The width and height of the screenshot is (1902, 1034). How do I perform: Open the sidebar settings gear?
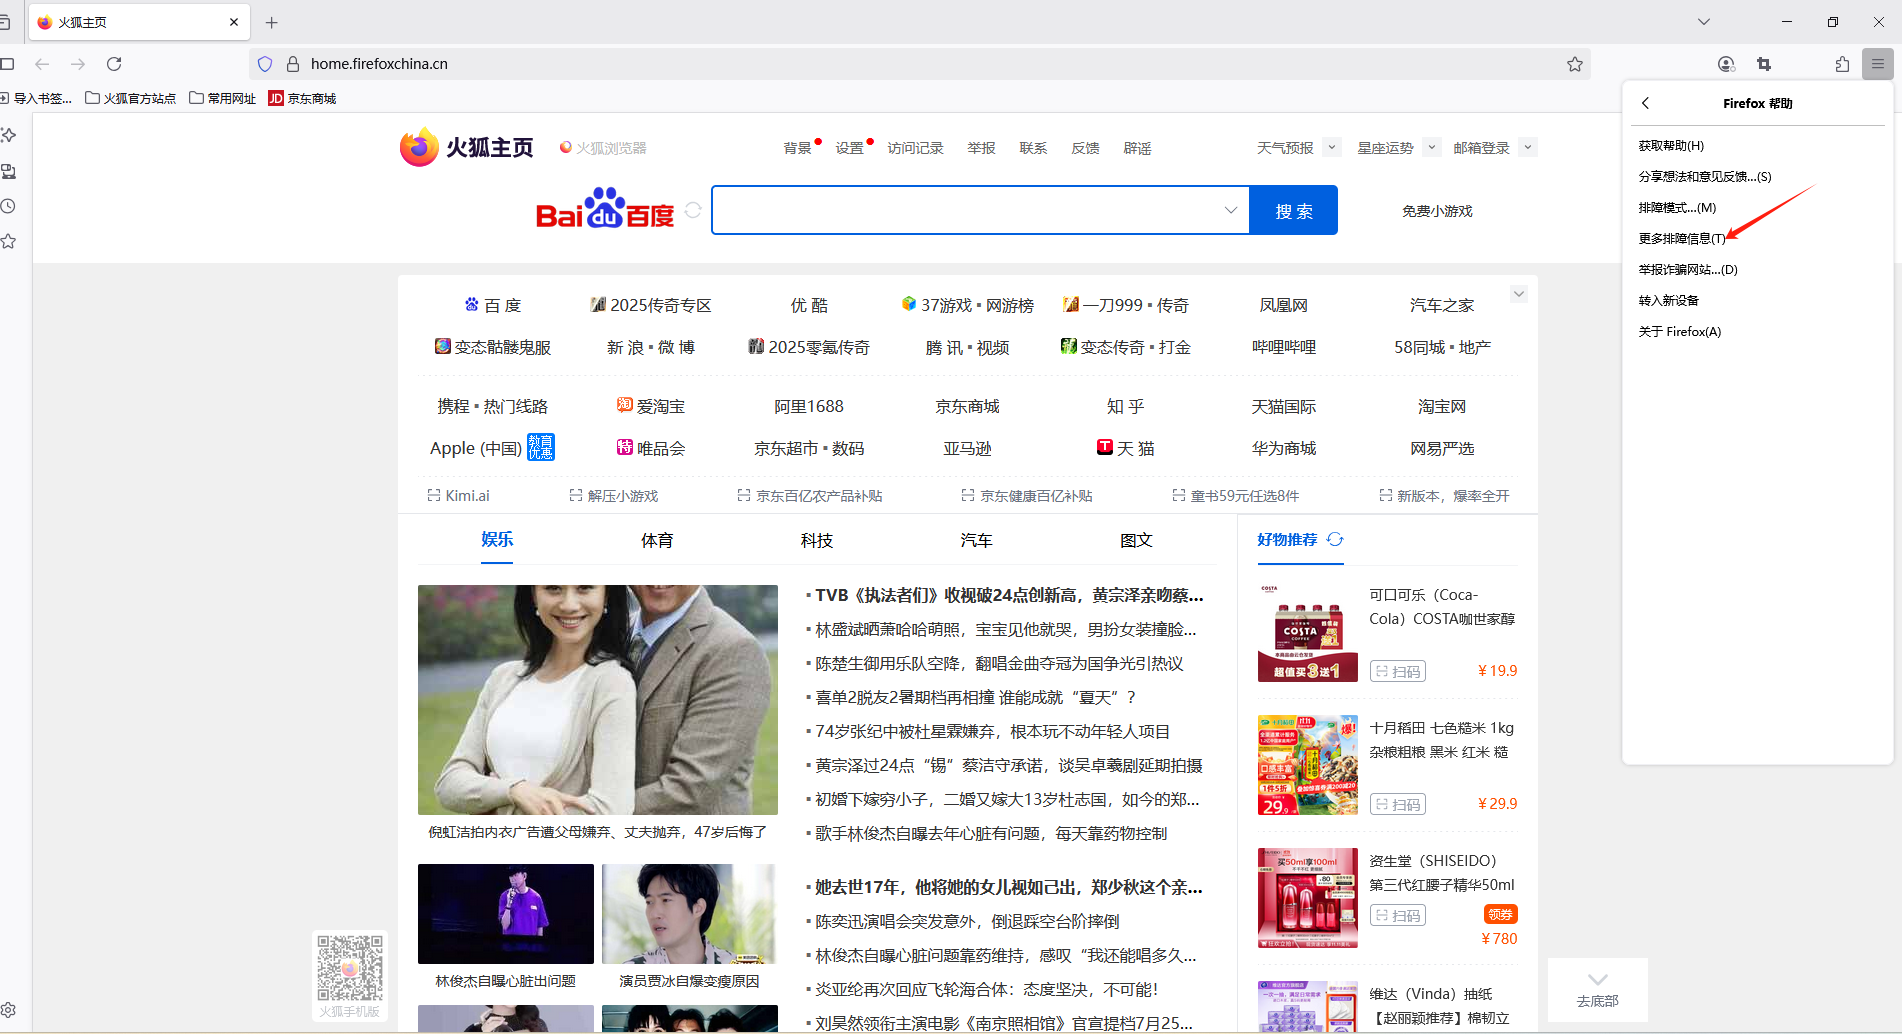tap(8, 1010)
